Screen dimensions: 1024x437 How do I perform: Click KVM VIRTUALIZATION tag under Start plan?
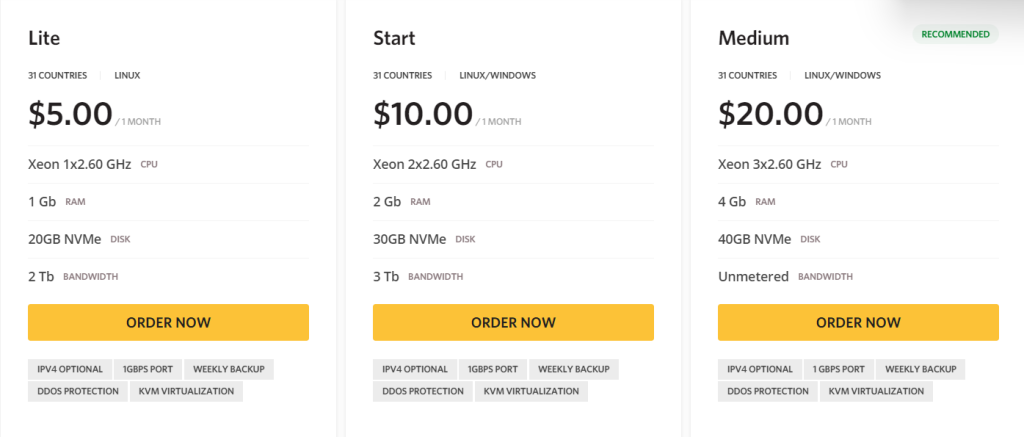(531, 391)
